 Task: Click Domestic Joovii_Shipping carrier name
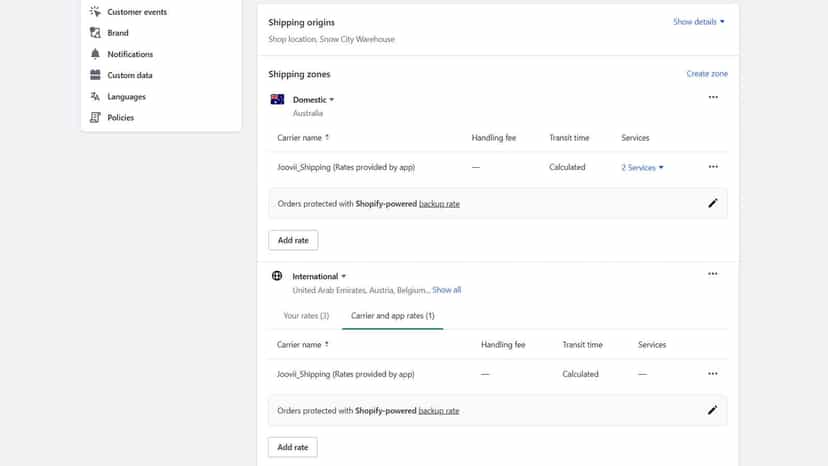[346, 167]
